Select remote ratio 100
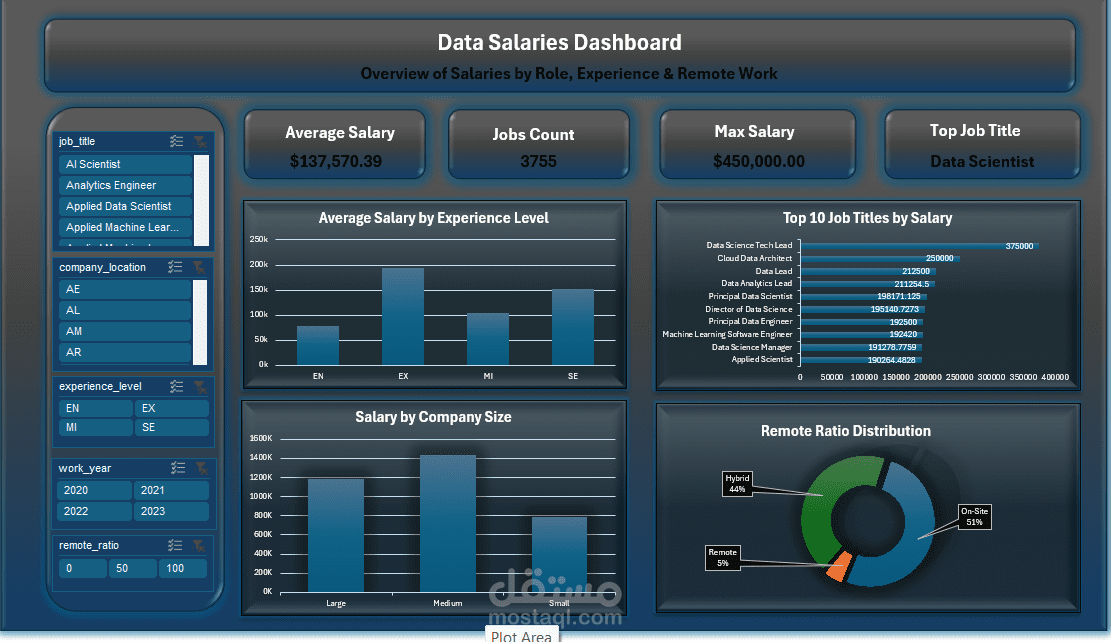This screenshot has width=1111, height=642. 183,568
